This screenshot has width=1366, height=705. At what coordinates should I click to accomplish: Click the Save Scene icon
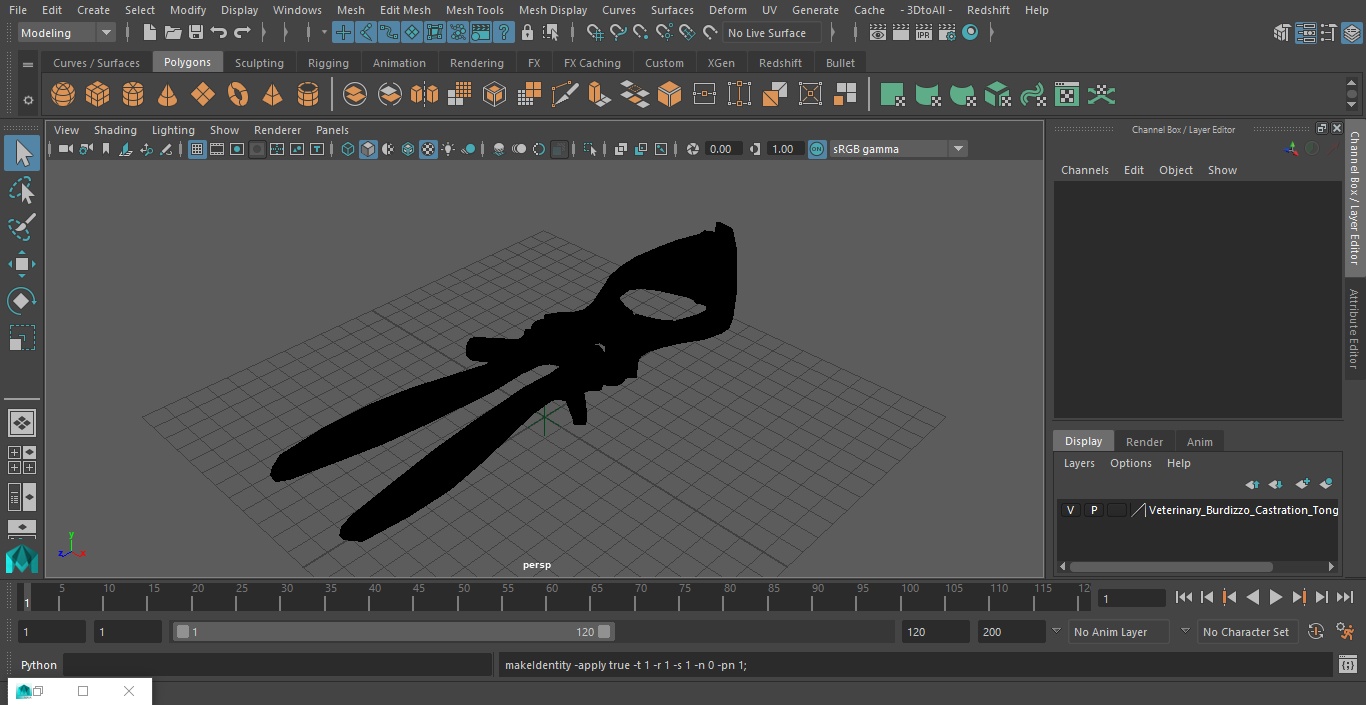tap(196, 33)
